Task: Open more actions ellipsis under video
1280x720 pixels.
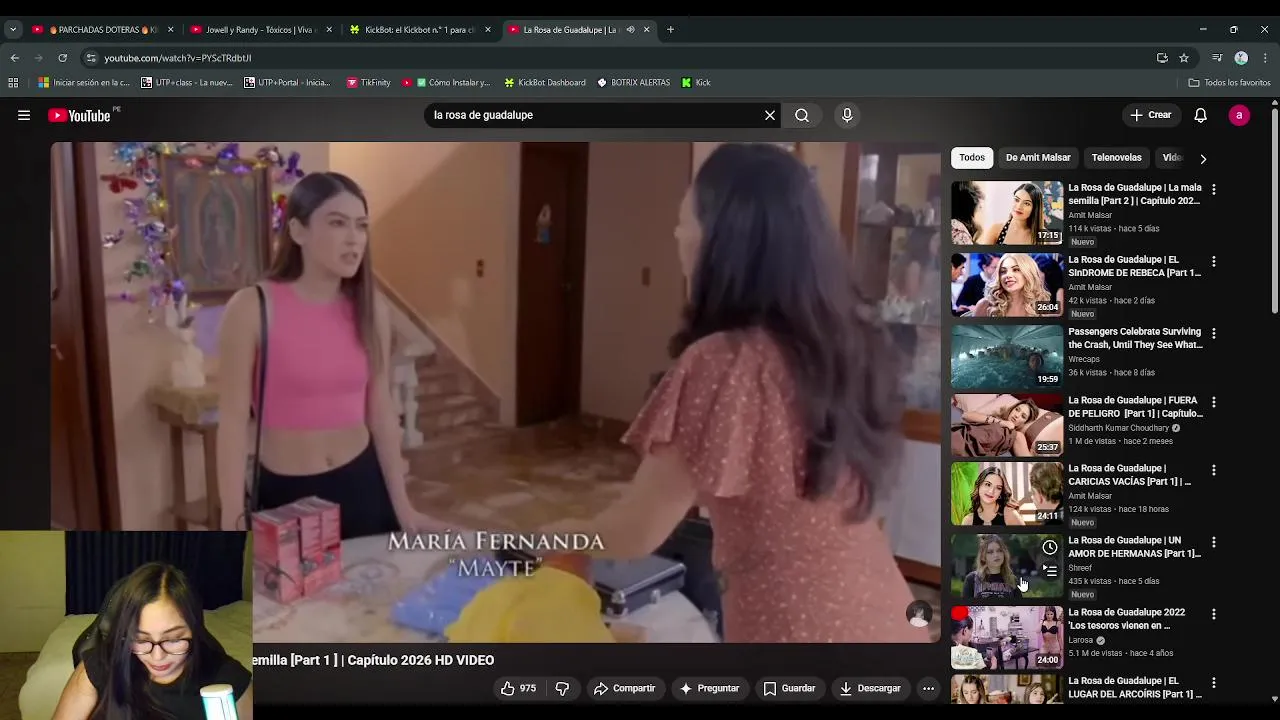Action: coord(928,688)
